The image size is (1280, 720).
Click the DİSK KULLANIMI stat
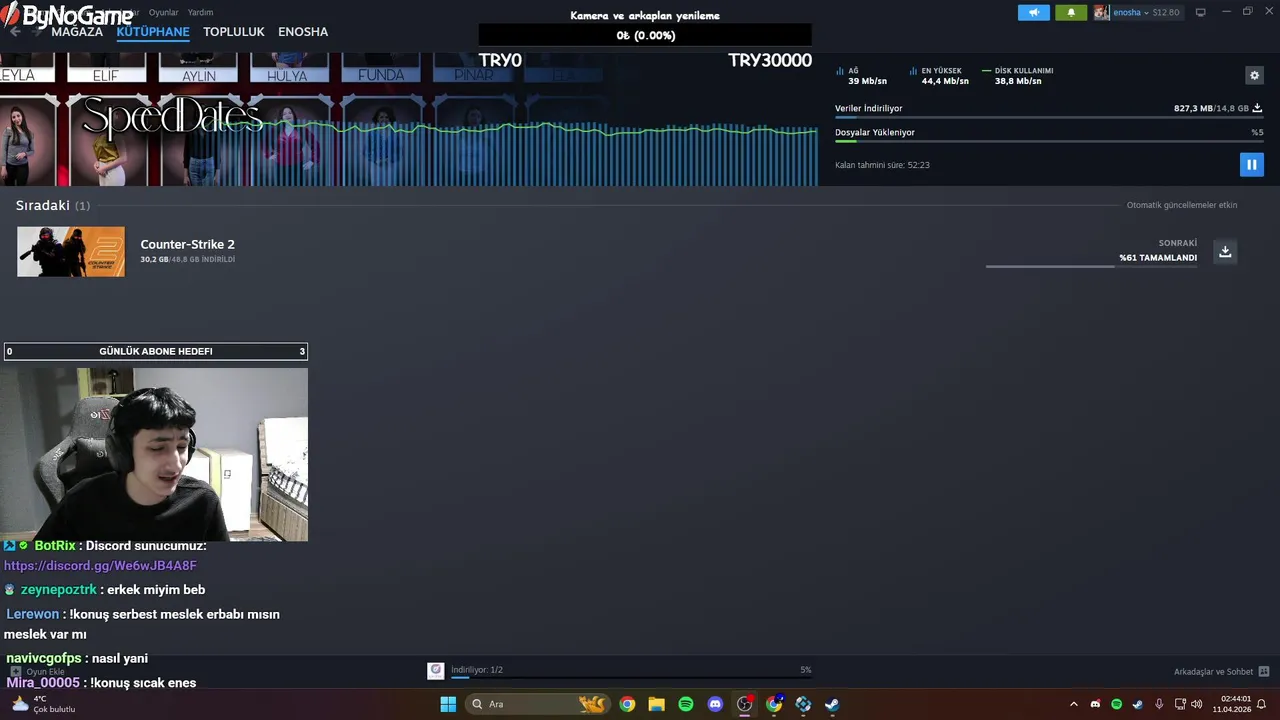(1018, 76)
